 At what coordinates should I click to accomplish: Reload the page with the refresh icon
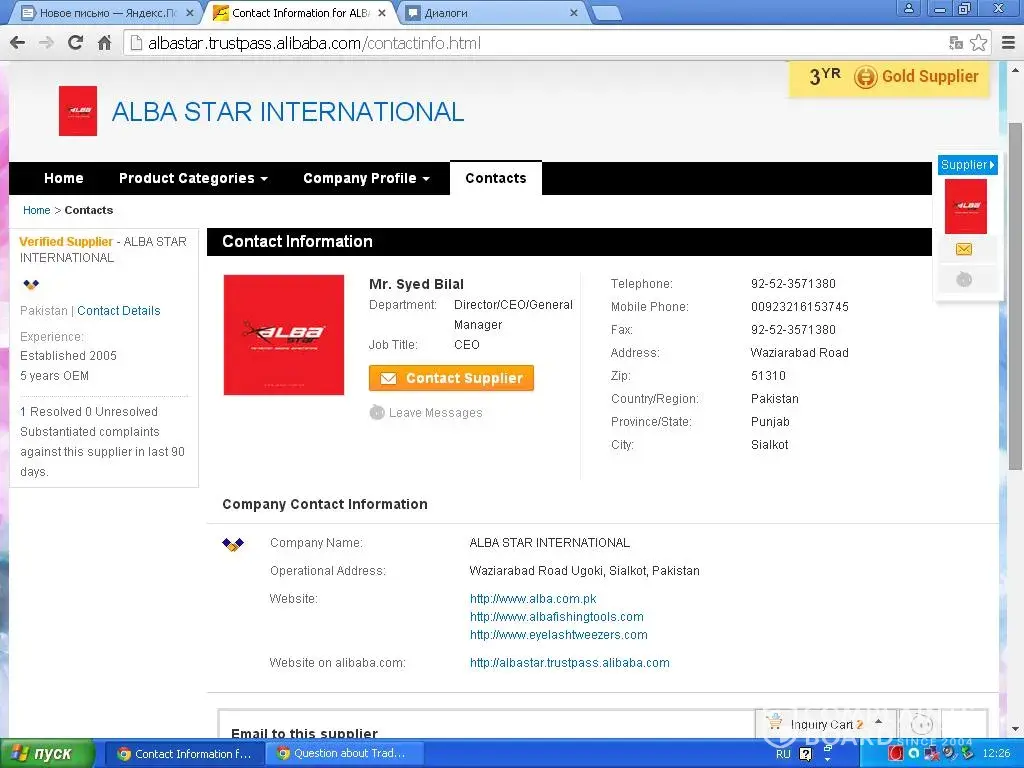[76, 43]
